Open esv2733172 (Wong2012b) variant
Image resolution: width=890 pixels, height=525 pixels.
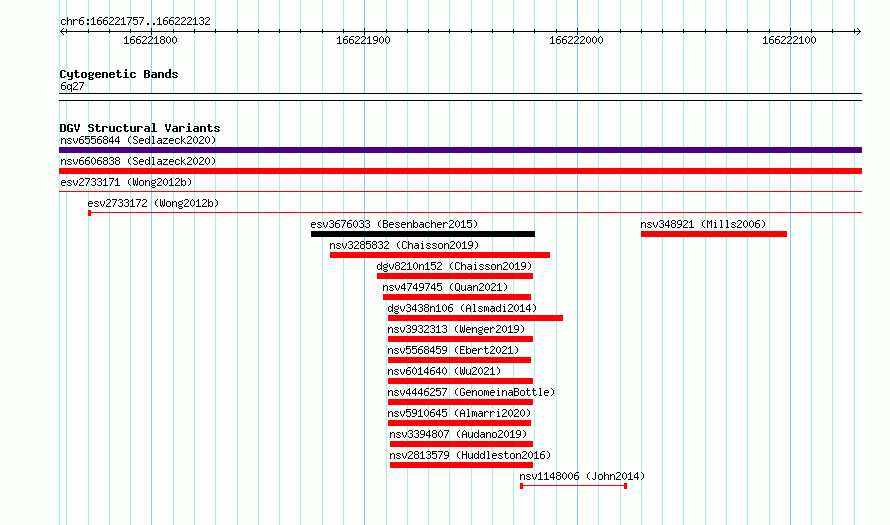point(153,203)
